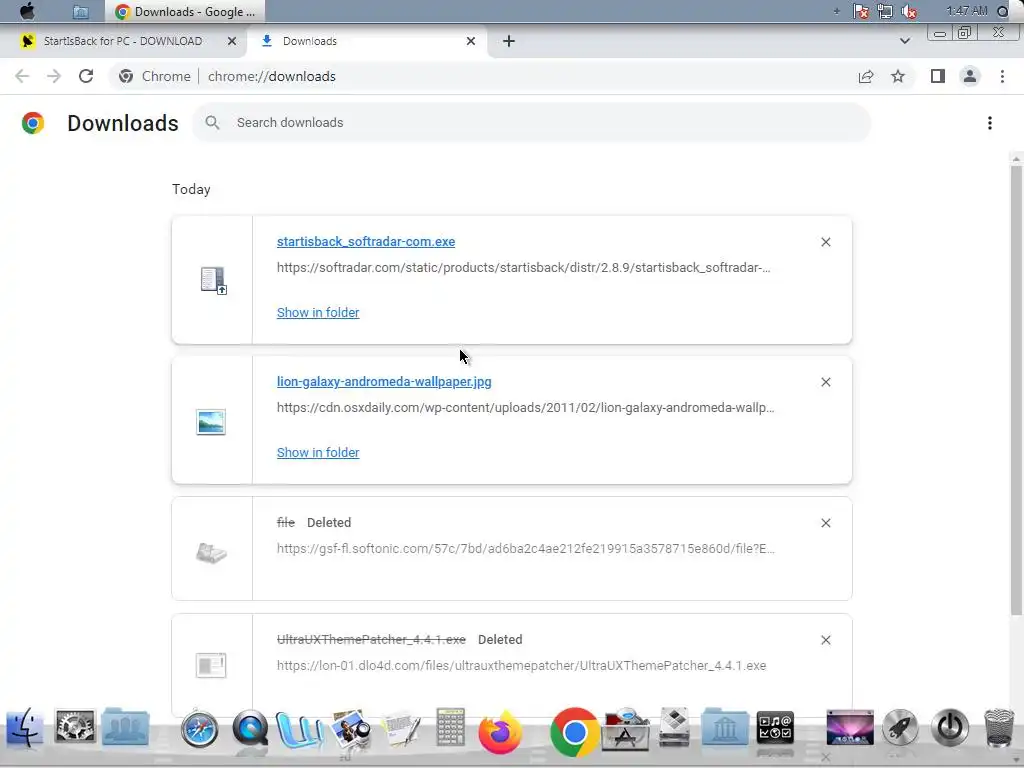Click the softradar.com source URL

coord(524,268)
